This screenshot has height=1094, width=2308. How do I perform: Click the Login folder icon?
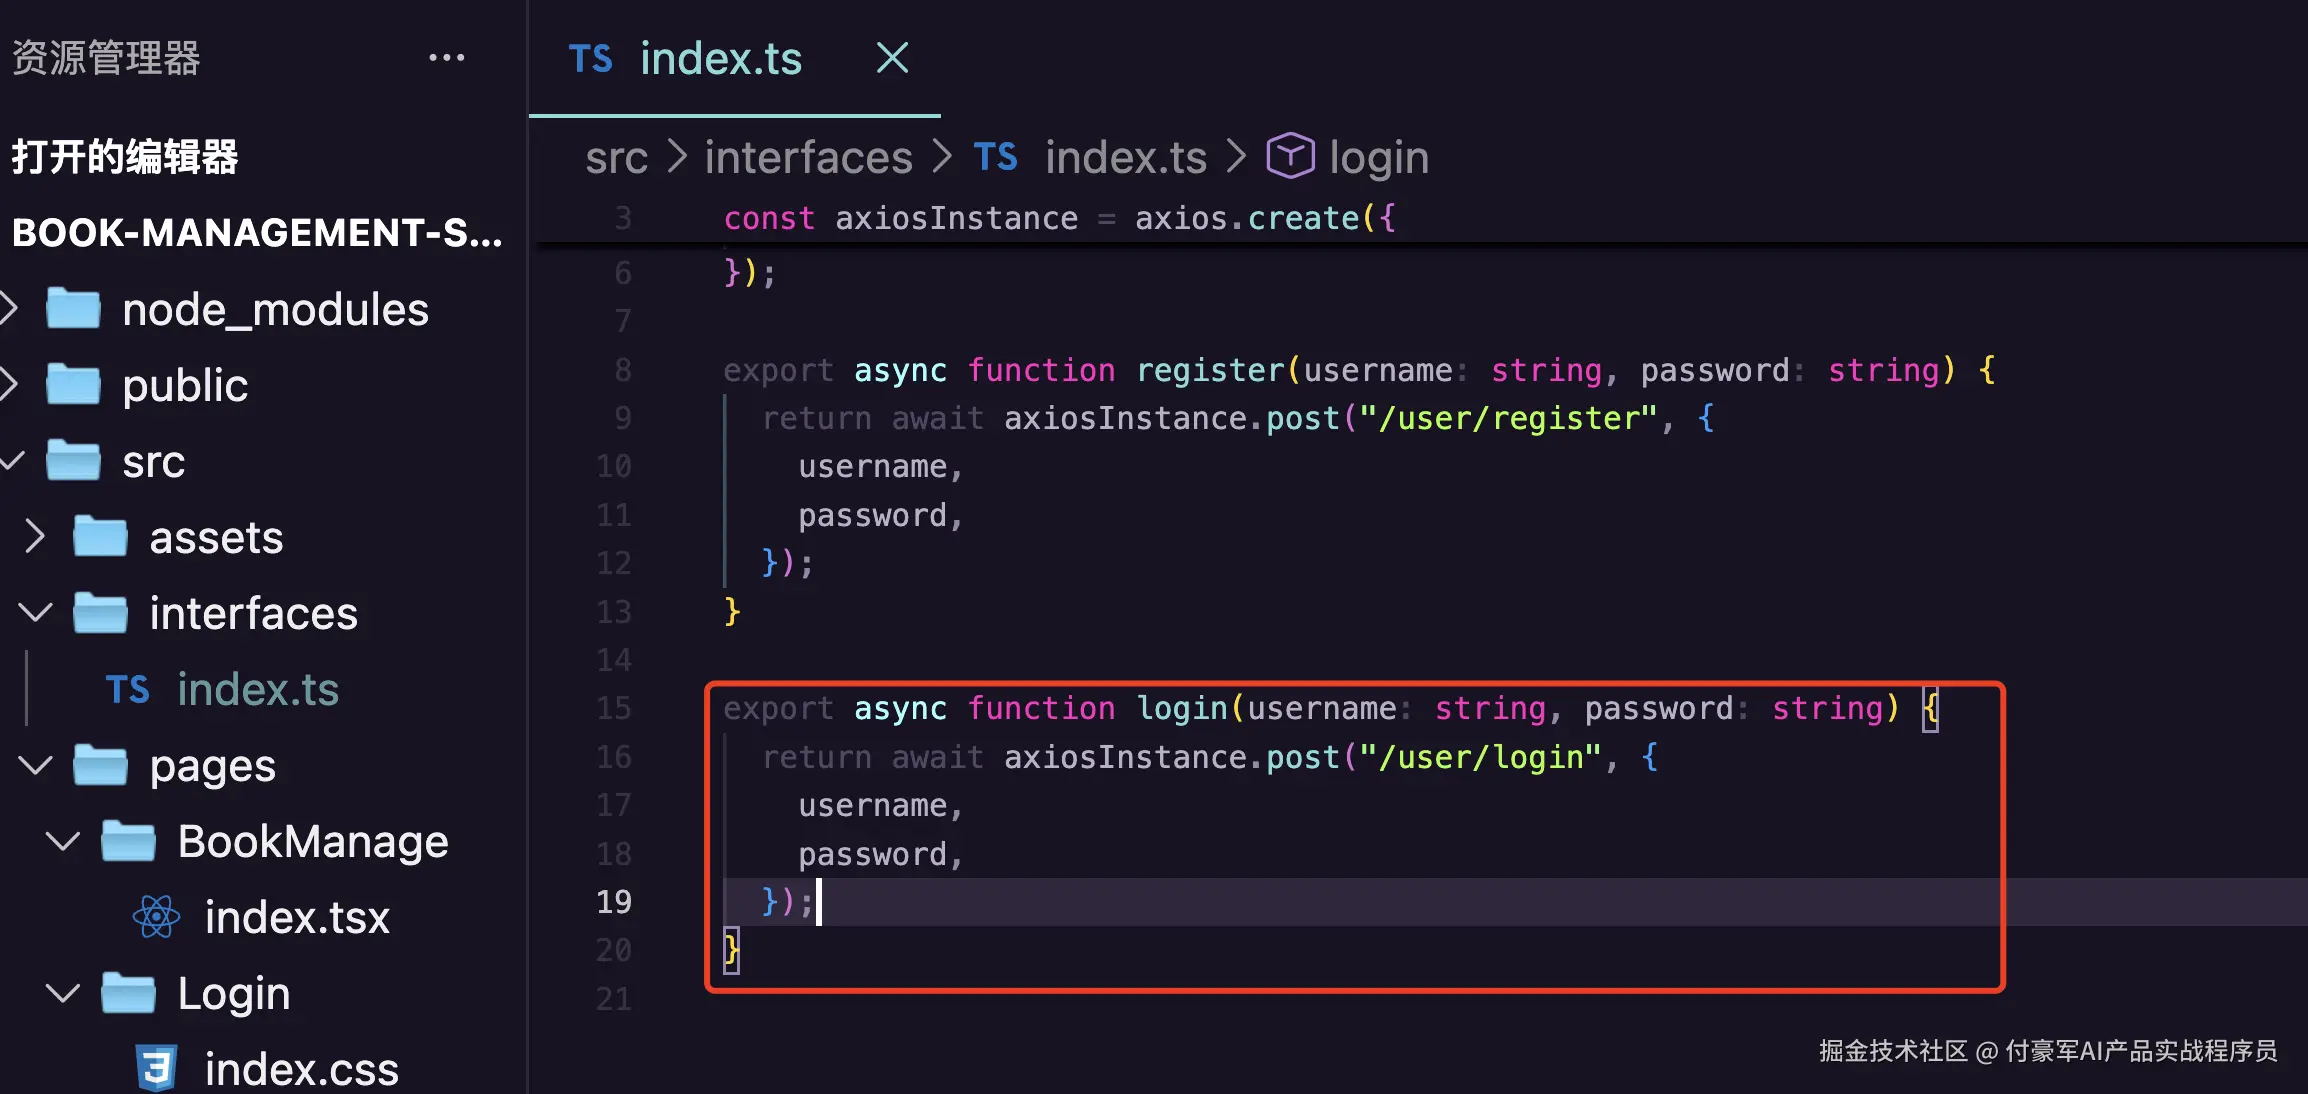[x=129, y=993]
